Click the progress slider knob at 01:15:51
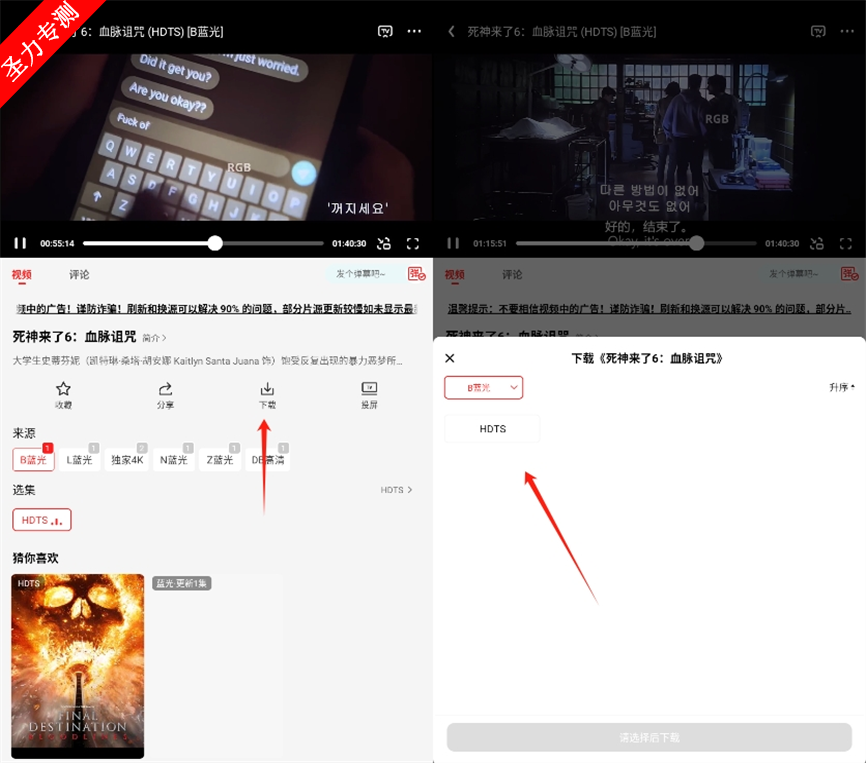 [x=696, y=243]
